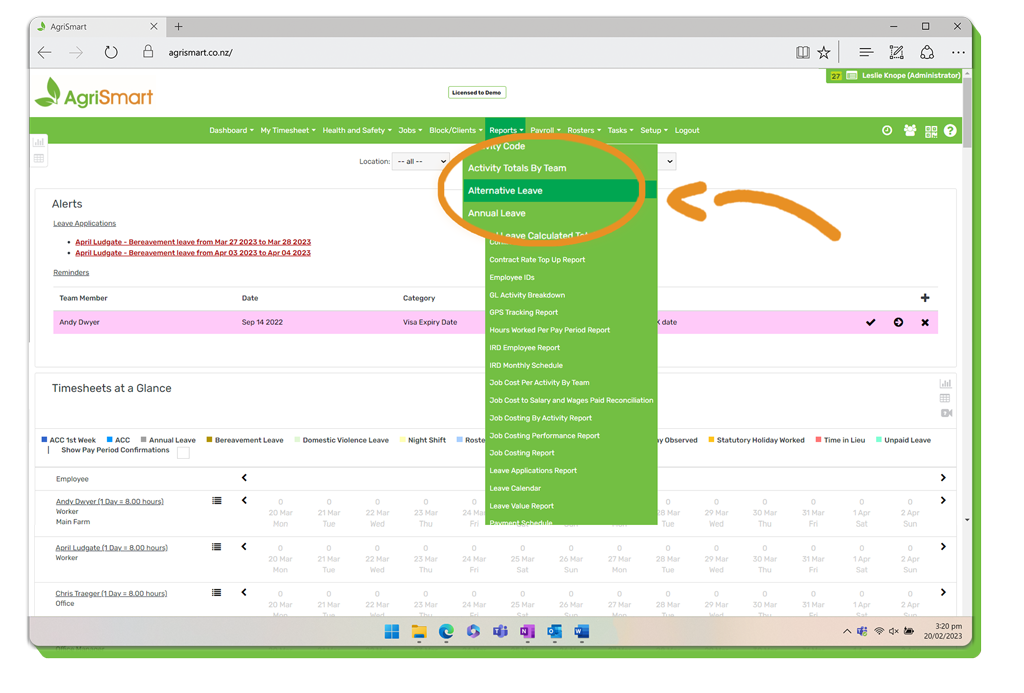1024x693 pixels.
Task: Click the checkmark icon on Andy Dwyer's reminder
Action: tap(870, 323)
